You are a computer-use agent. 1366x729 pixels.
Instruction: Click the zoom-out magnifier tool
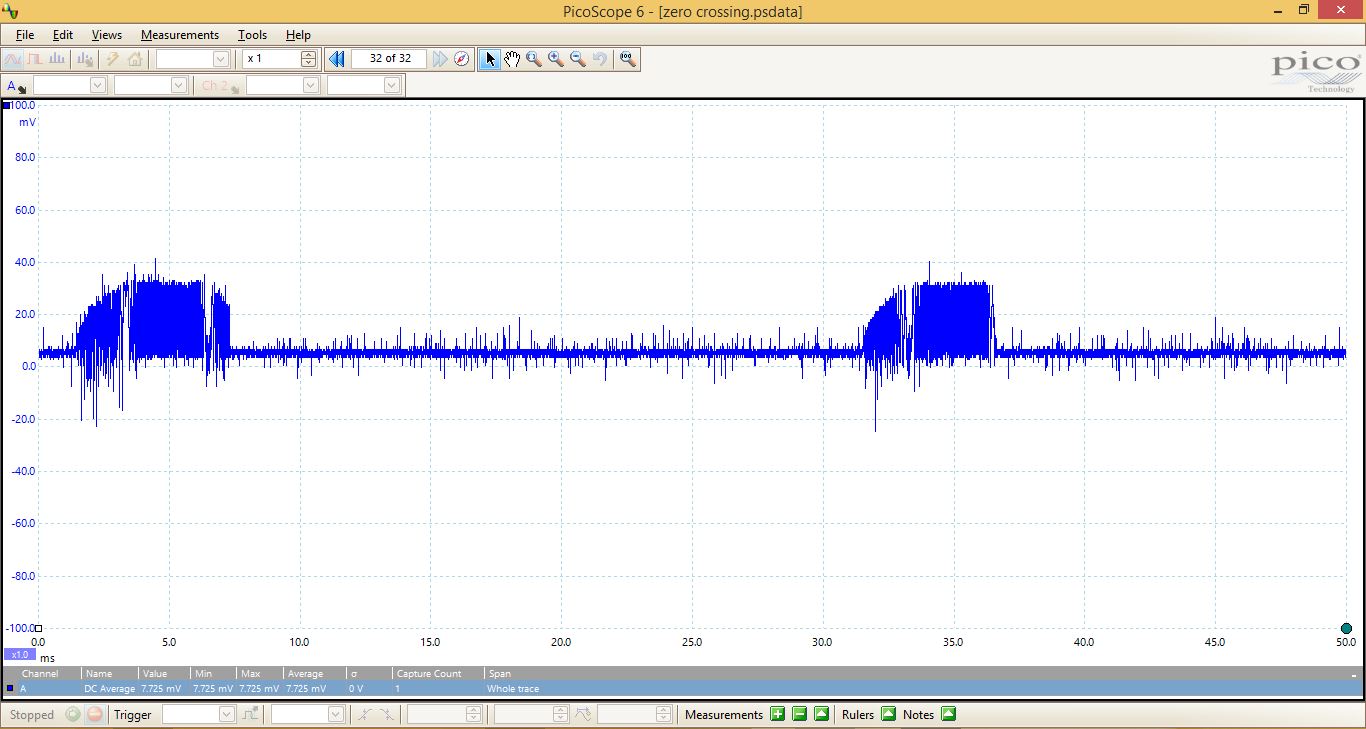coord(578,59)
